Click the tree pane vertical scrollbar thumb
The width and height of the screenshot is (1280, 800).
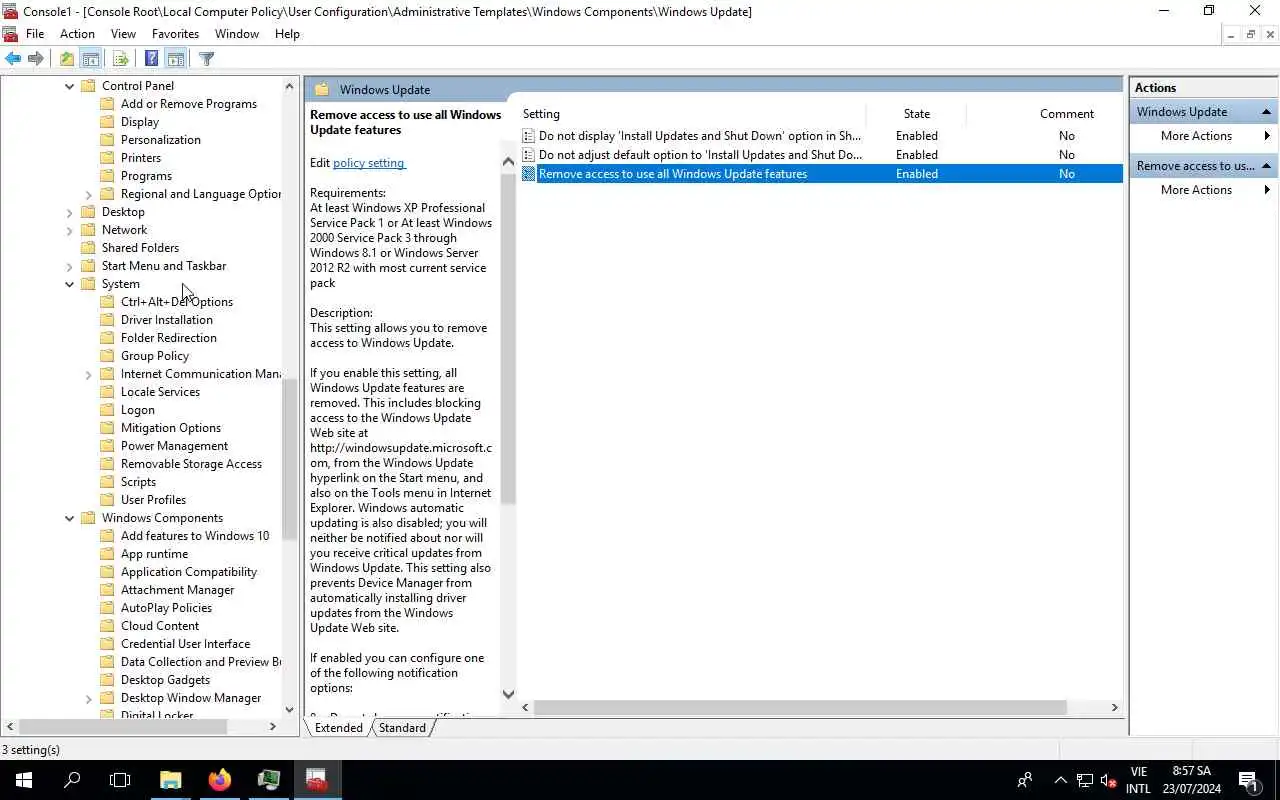290,459
